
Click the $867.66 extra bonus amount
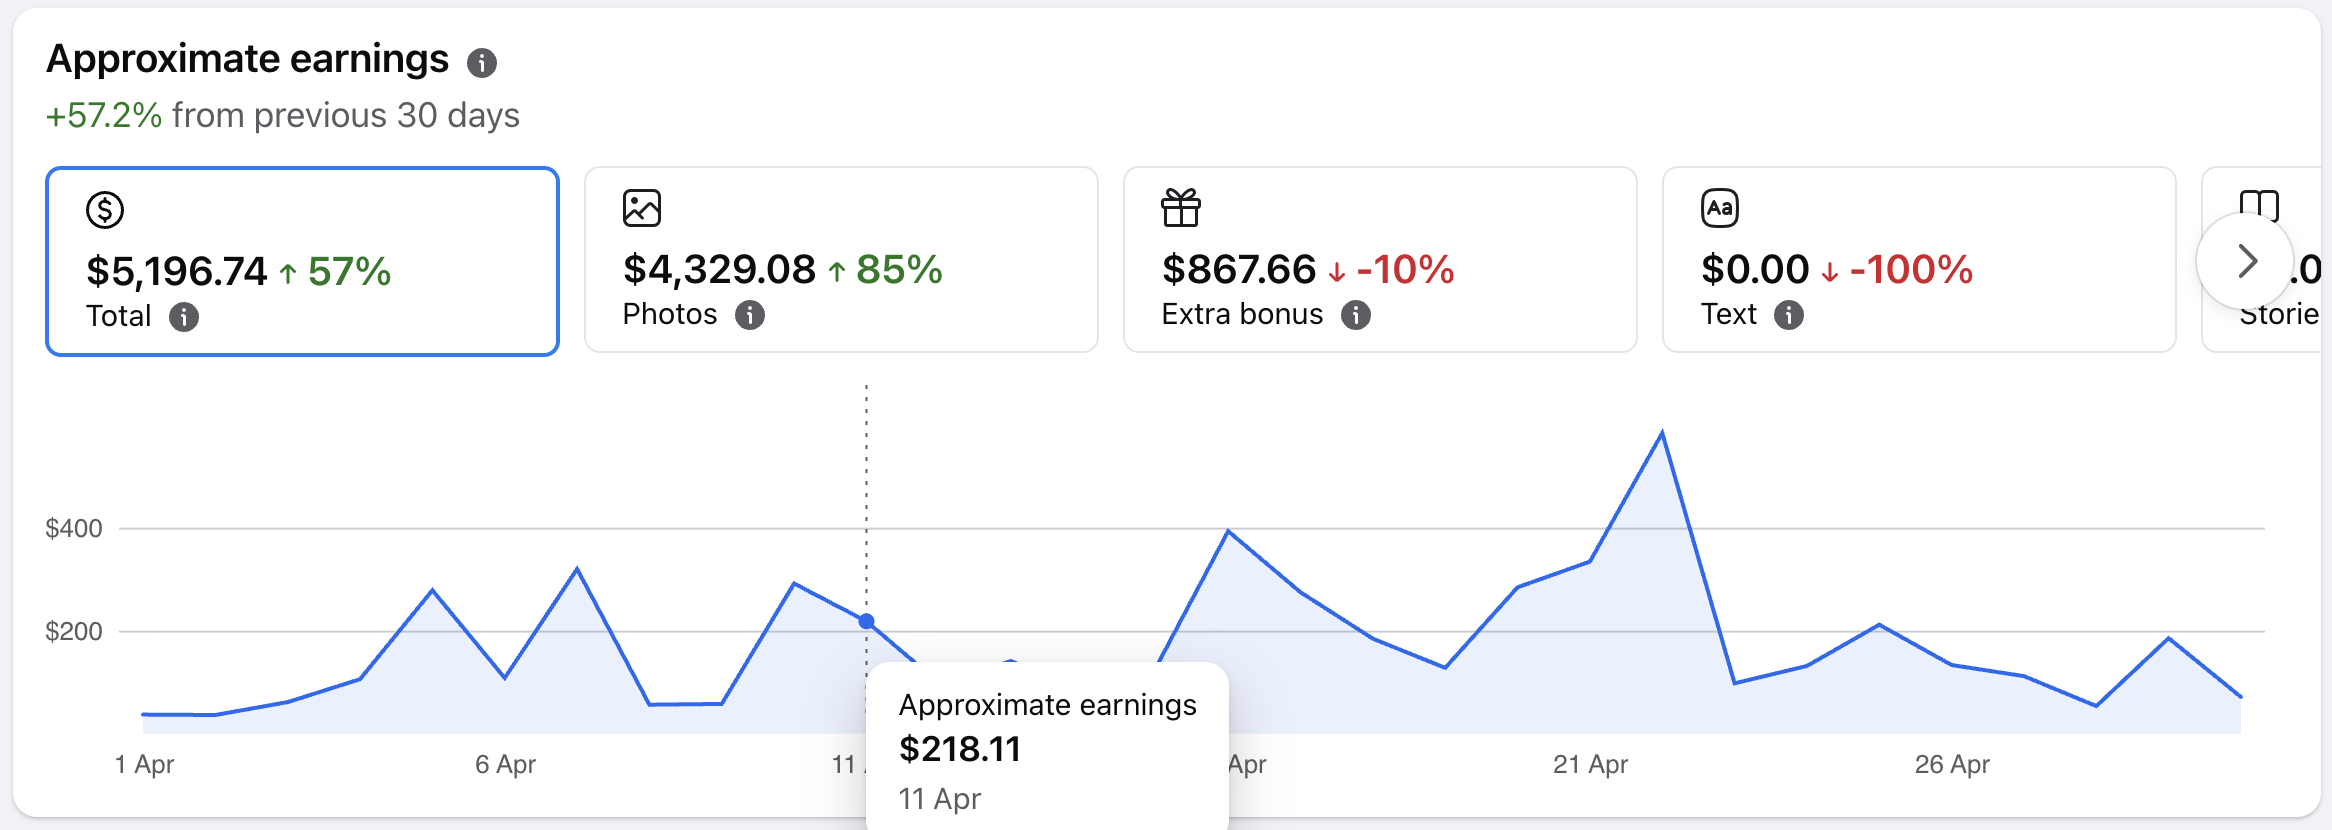point(1239,270)
